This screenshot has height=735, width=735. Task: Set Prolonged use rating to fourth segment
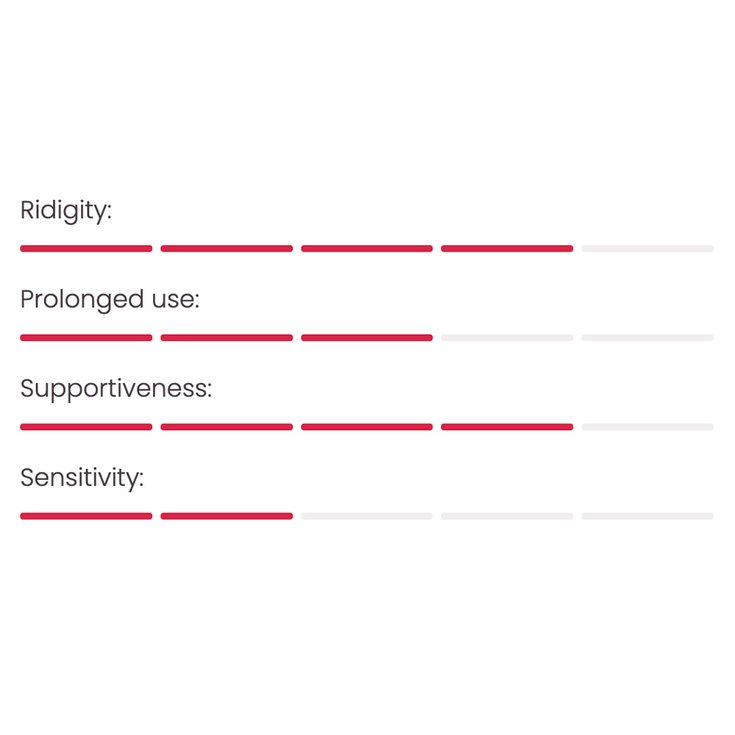tap(507, 338)
